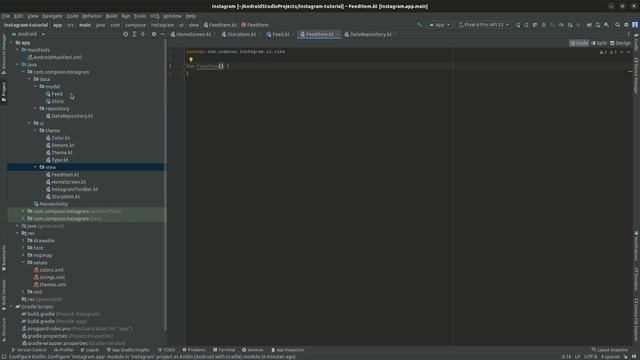The image size is (640, 360).
Task: Expand the mipmap folder under res
Action: coord(24,255)
